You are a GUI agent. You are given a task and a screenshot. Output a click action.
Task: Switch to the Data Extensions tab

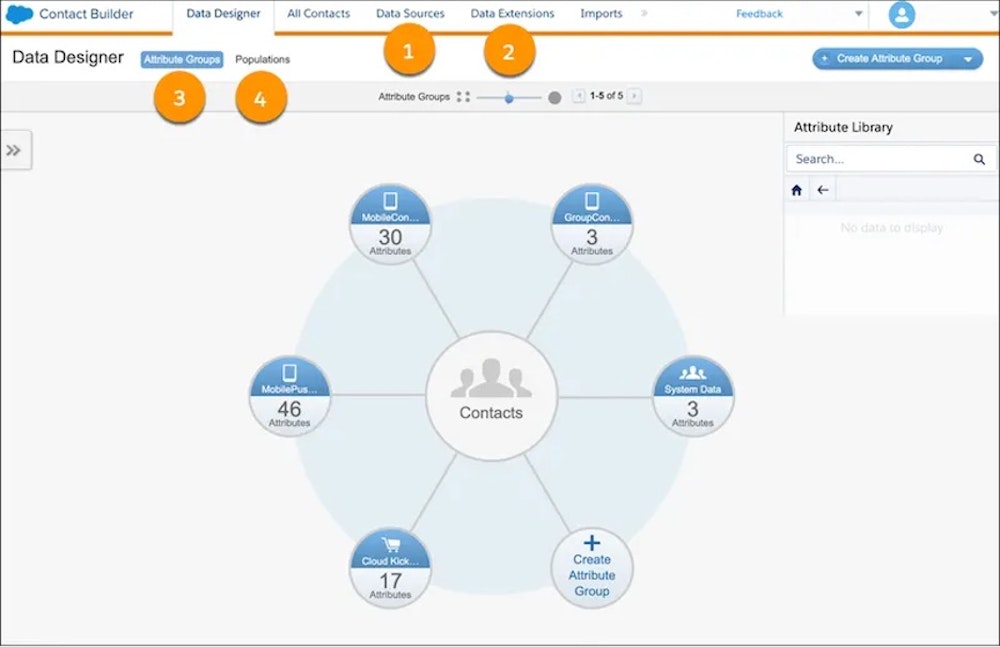coord(511,14)
